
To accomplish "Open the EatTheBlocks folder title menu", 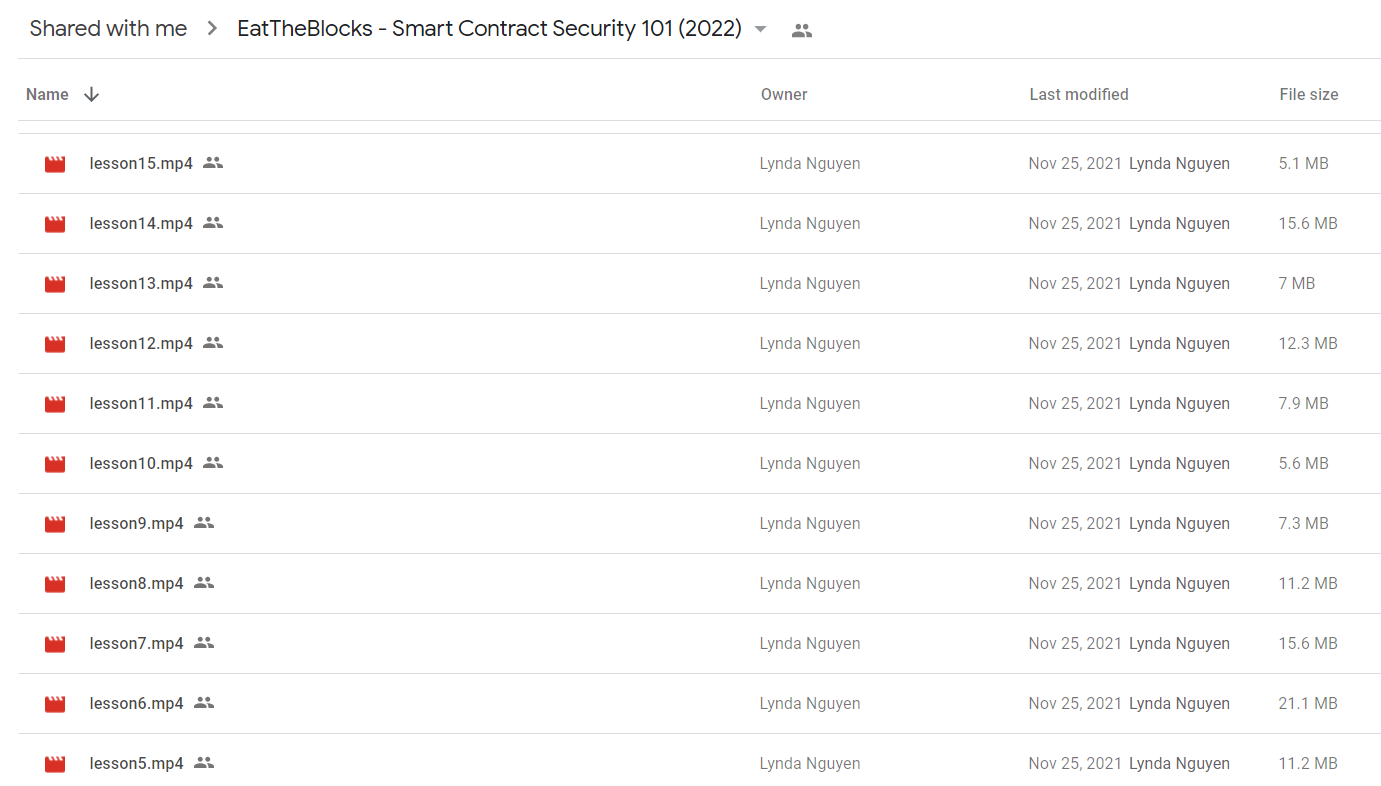I will point(489,29).
